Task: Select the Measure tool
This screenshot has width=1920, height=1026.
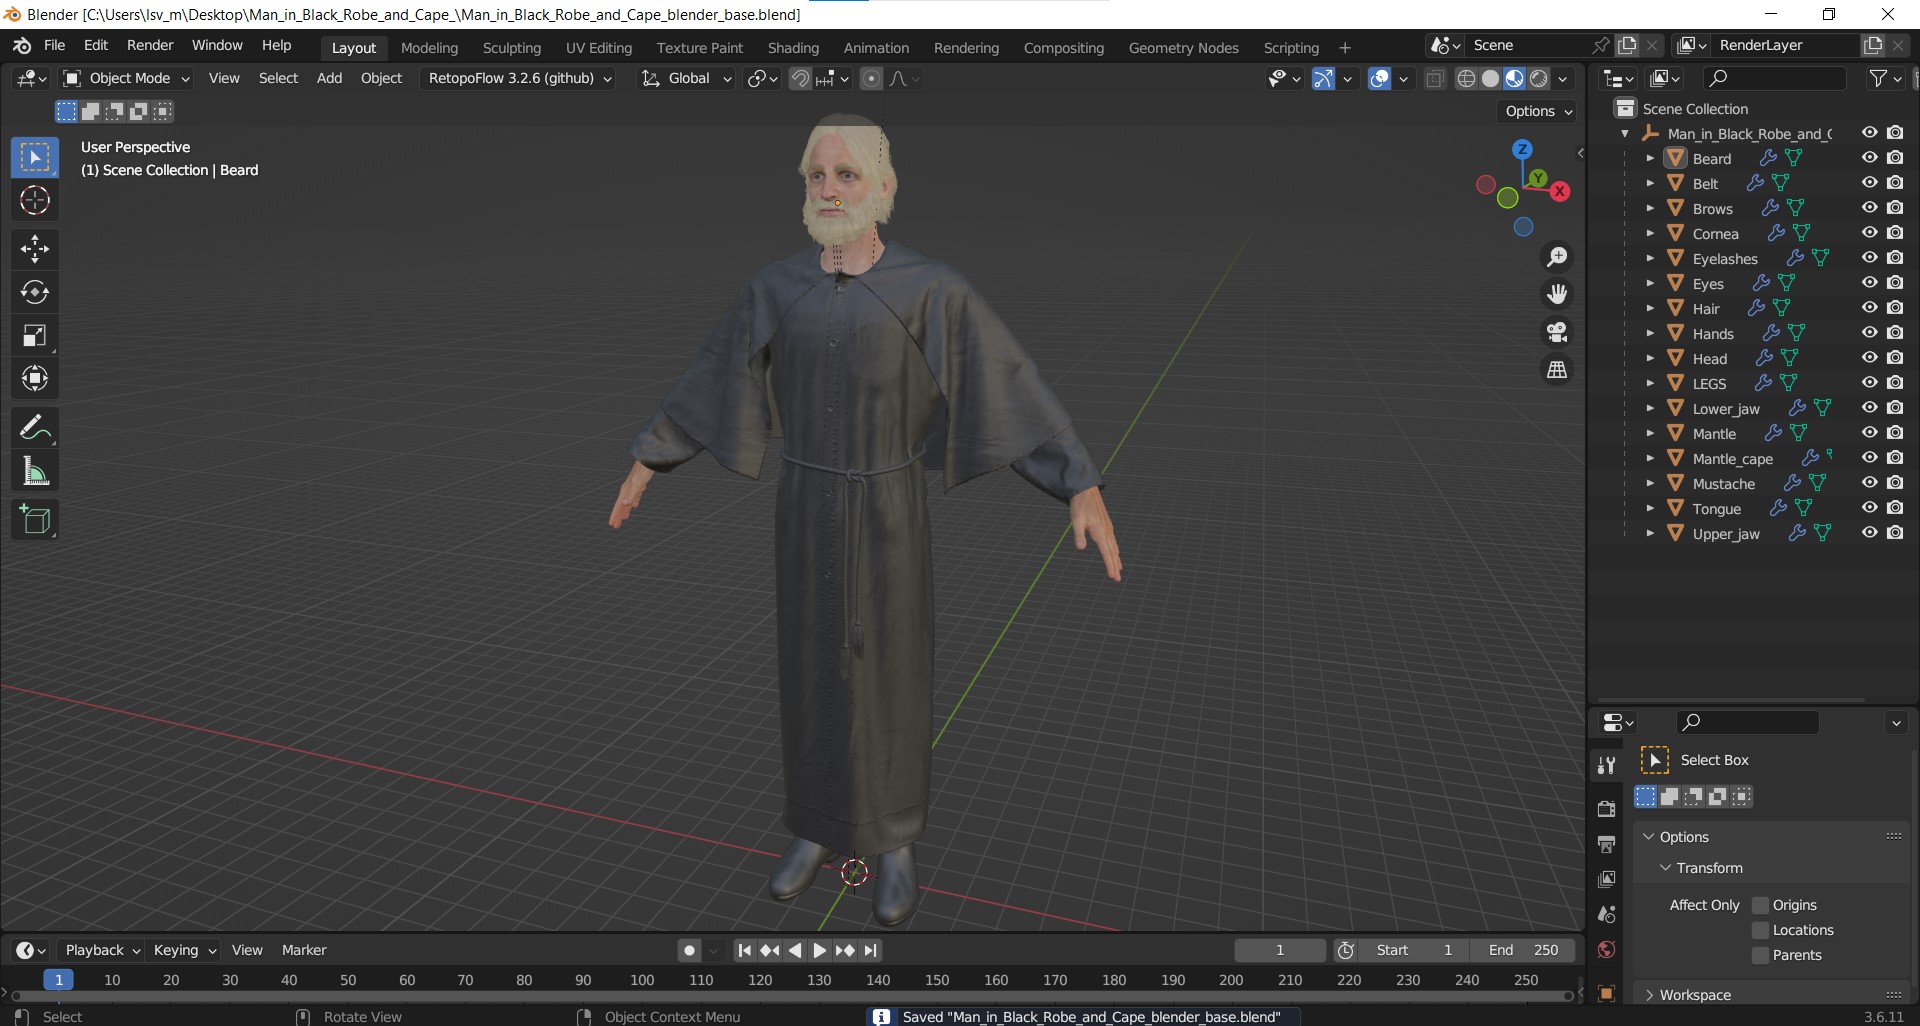Action: click(x=35, y=471)
